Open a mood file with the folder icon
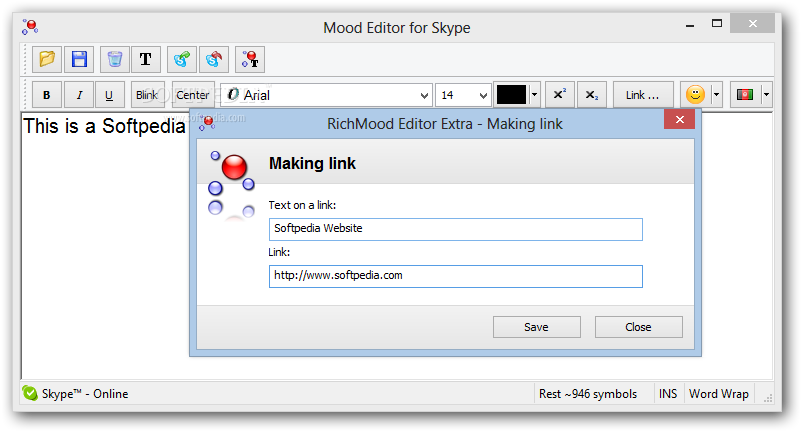The height and width of the screenshot is (432, 802). click(47, 59)
